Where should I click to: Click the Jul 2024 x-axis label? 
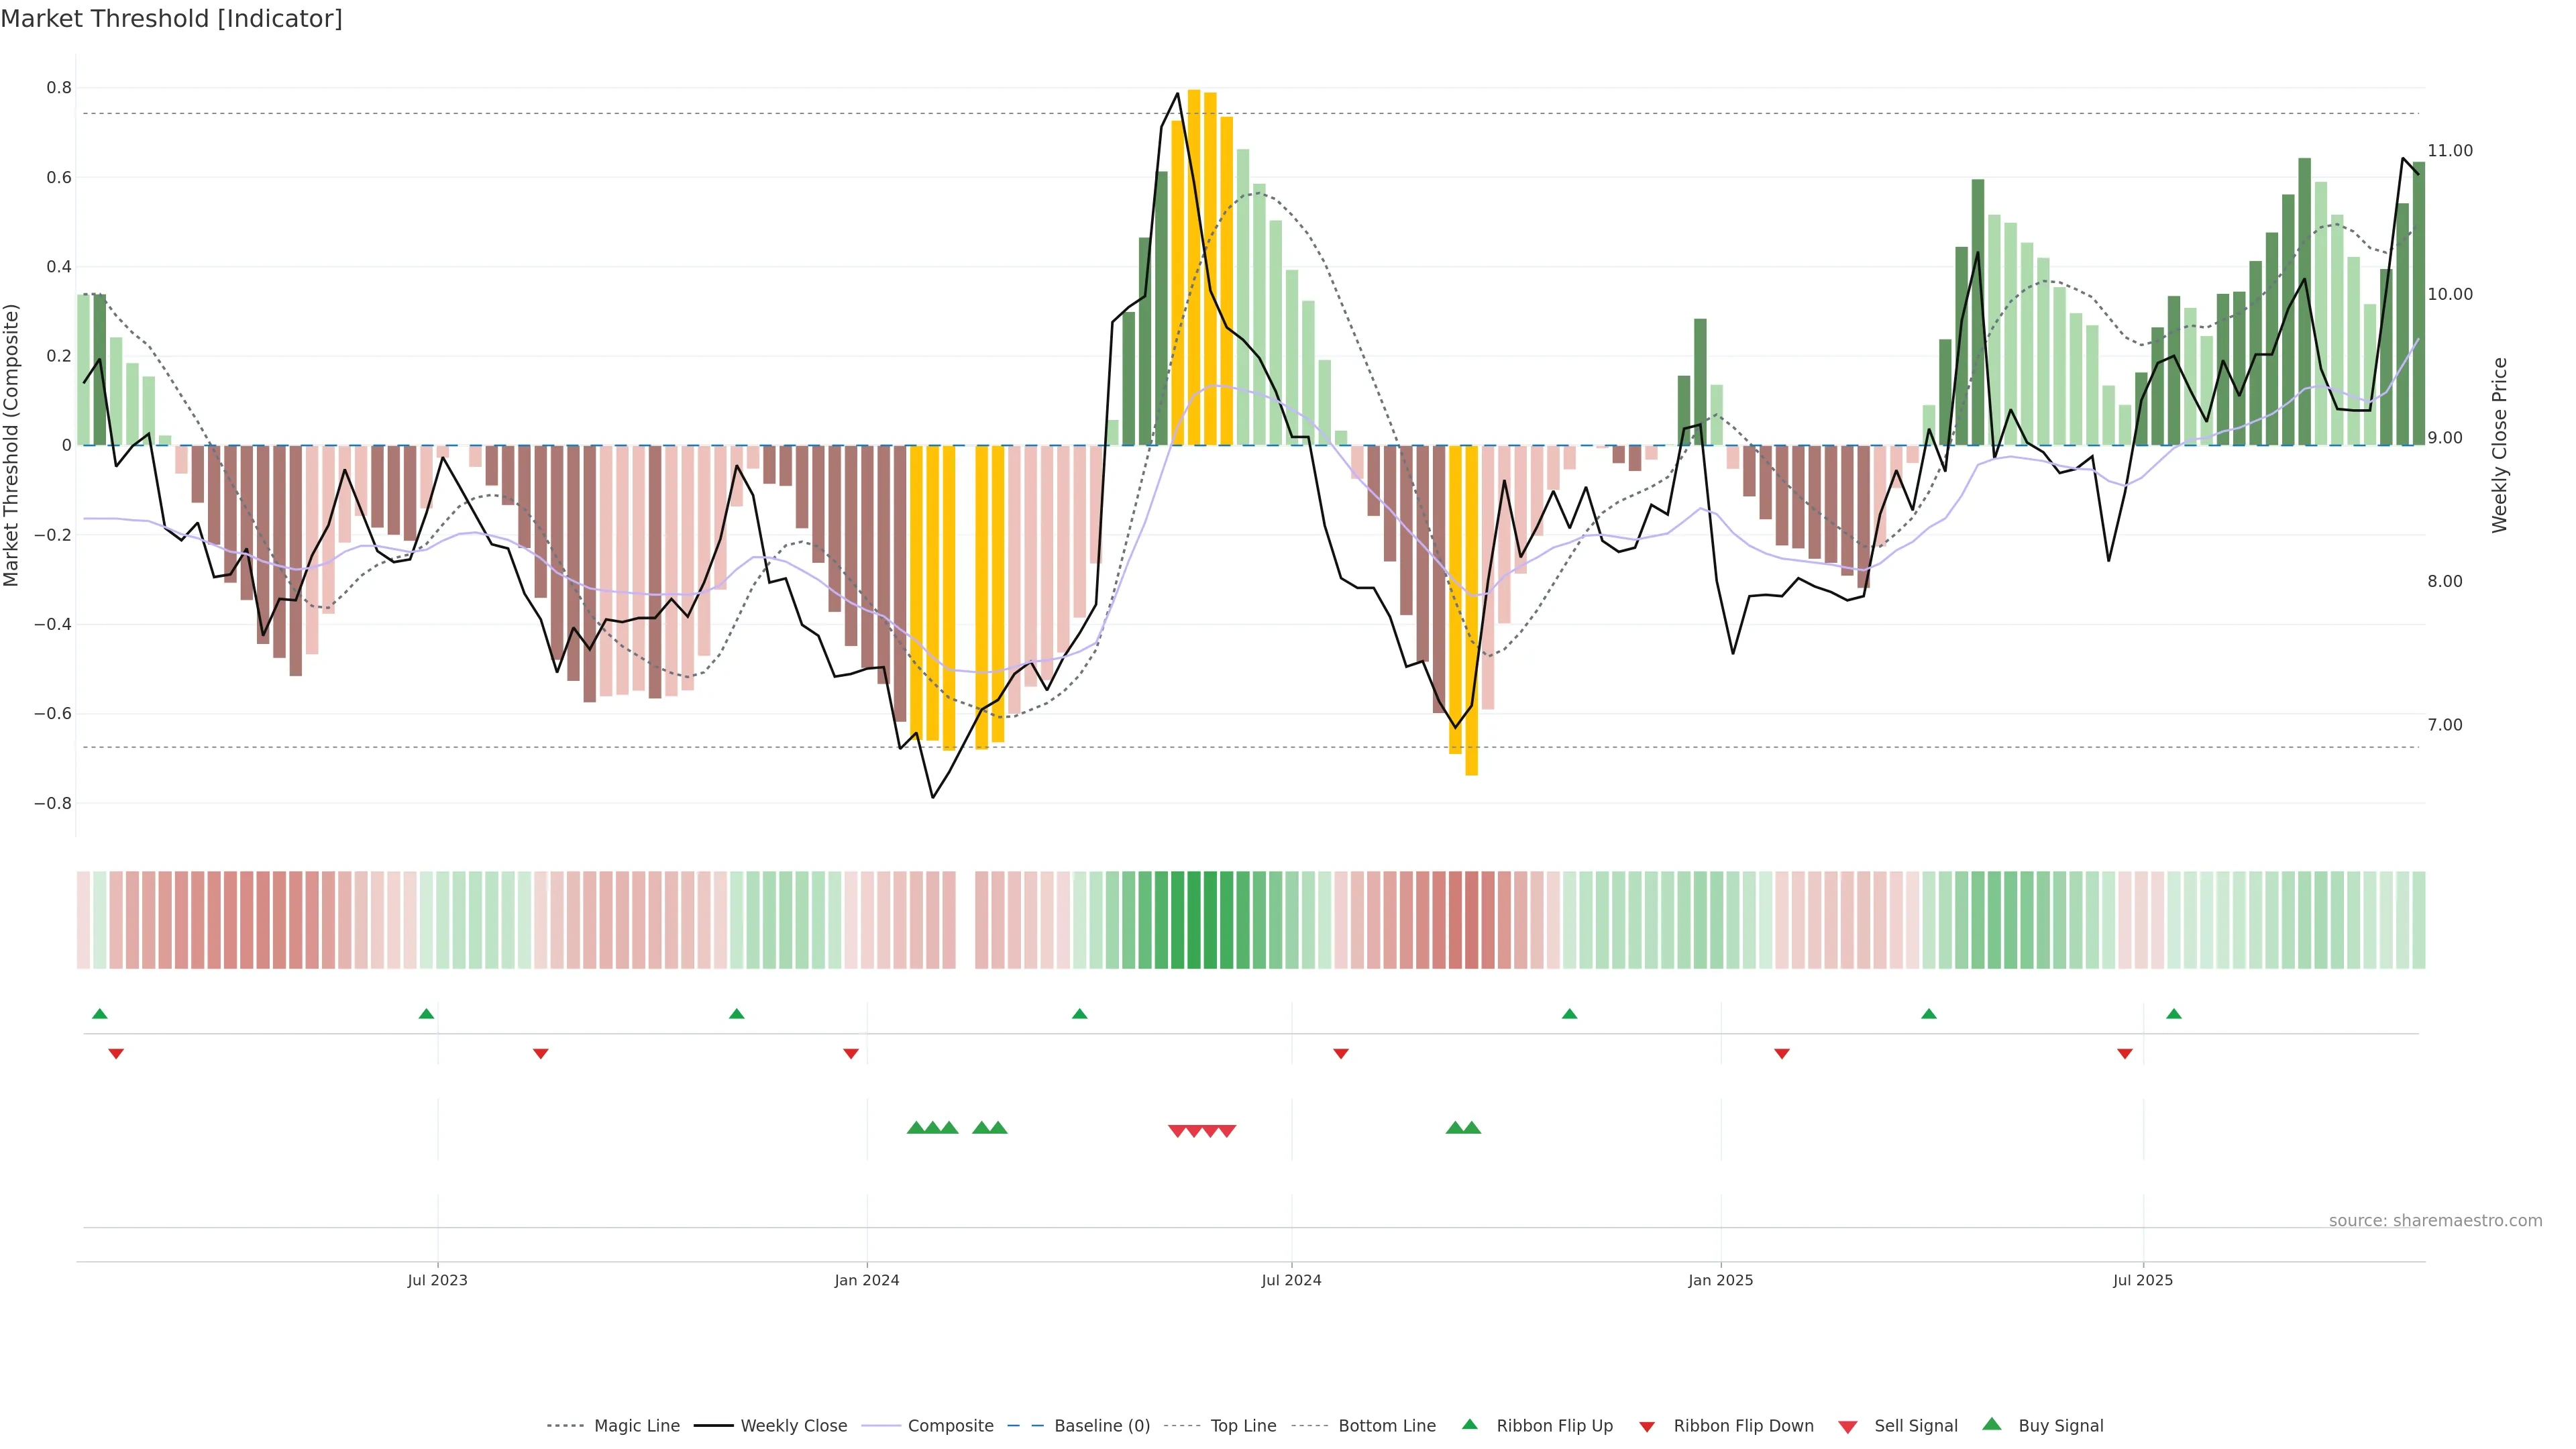click(x=1291, y=1280)
